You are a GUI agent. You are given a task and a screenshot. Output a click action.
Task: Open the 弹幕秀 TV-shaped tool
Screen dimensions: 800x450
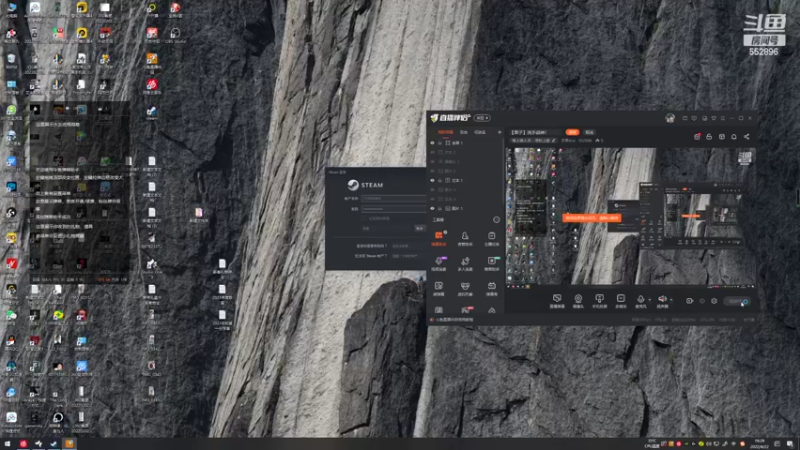coord(491,288)
